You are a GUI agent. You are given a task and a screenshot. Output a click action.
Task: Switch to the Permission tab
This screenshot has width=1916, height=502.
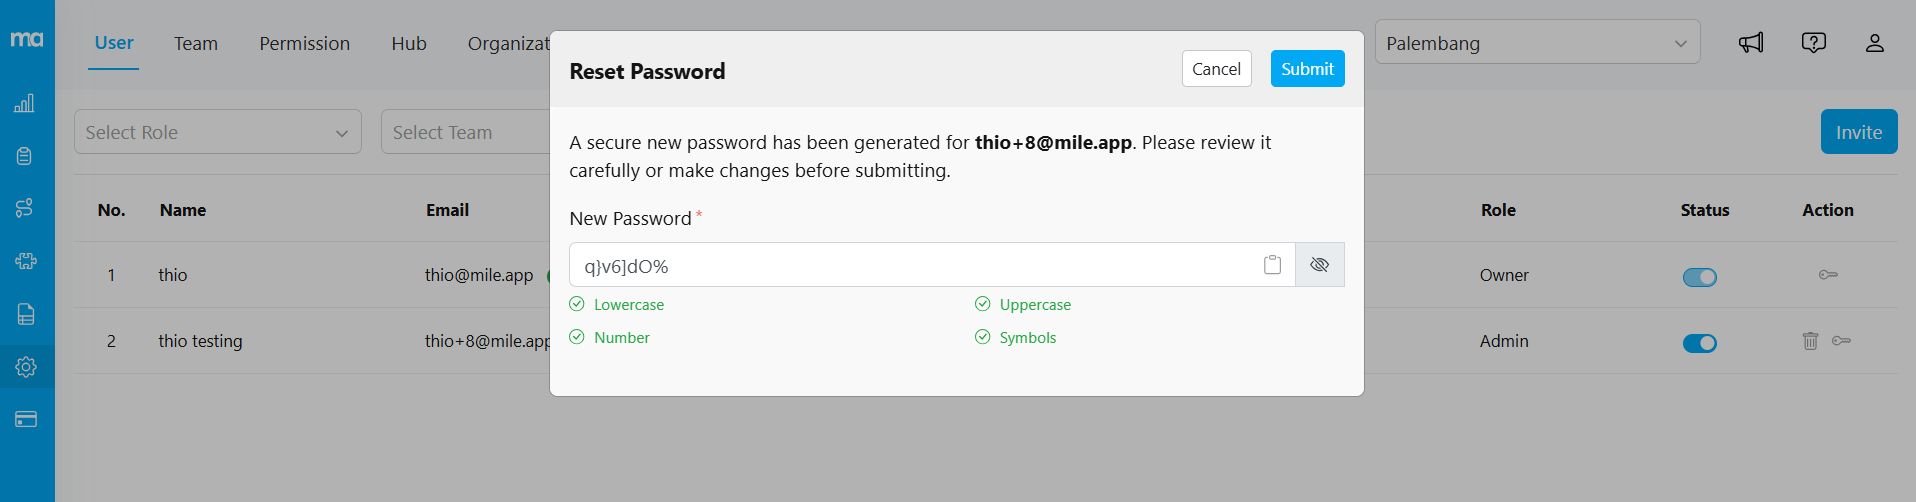pos(304,44)
